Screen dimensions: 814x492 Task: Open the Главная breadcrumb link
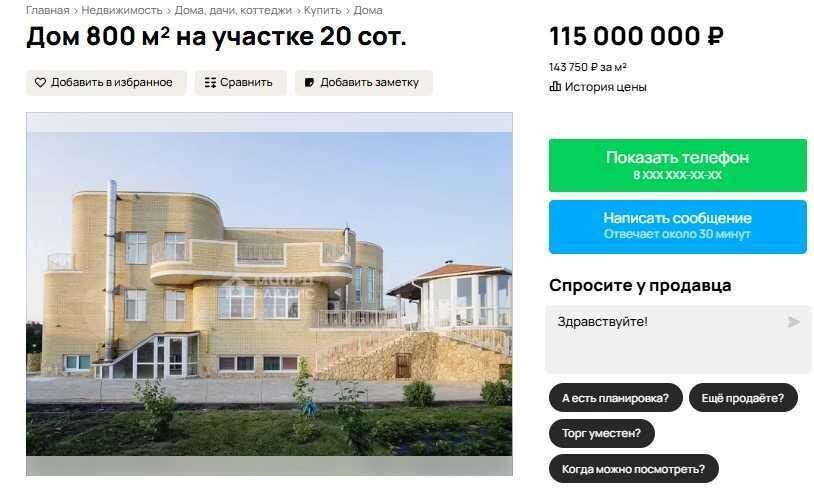[x=48, y=10]
